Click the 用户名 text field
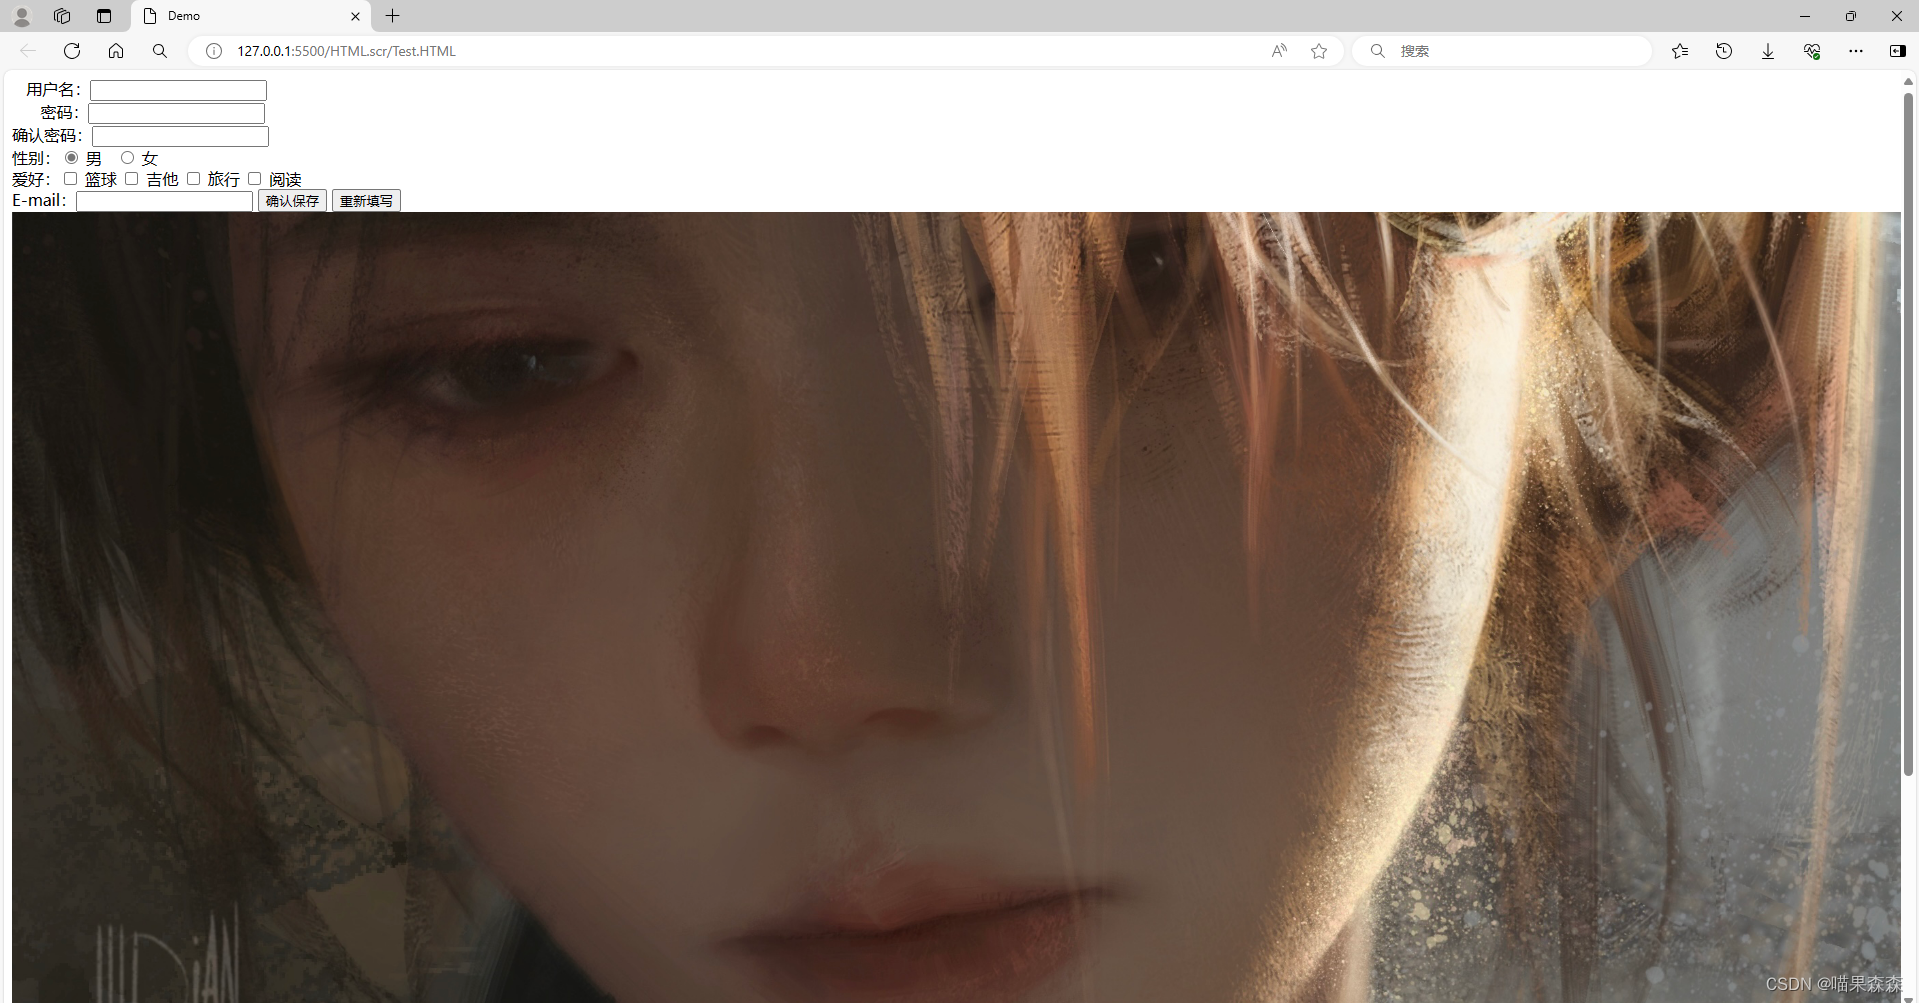 click(178, 90)
